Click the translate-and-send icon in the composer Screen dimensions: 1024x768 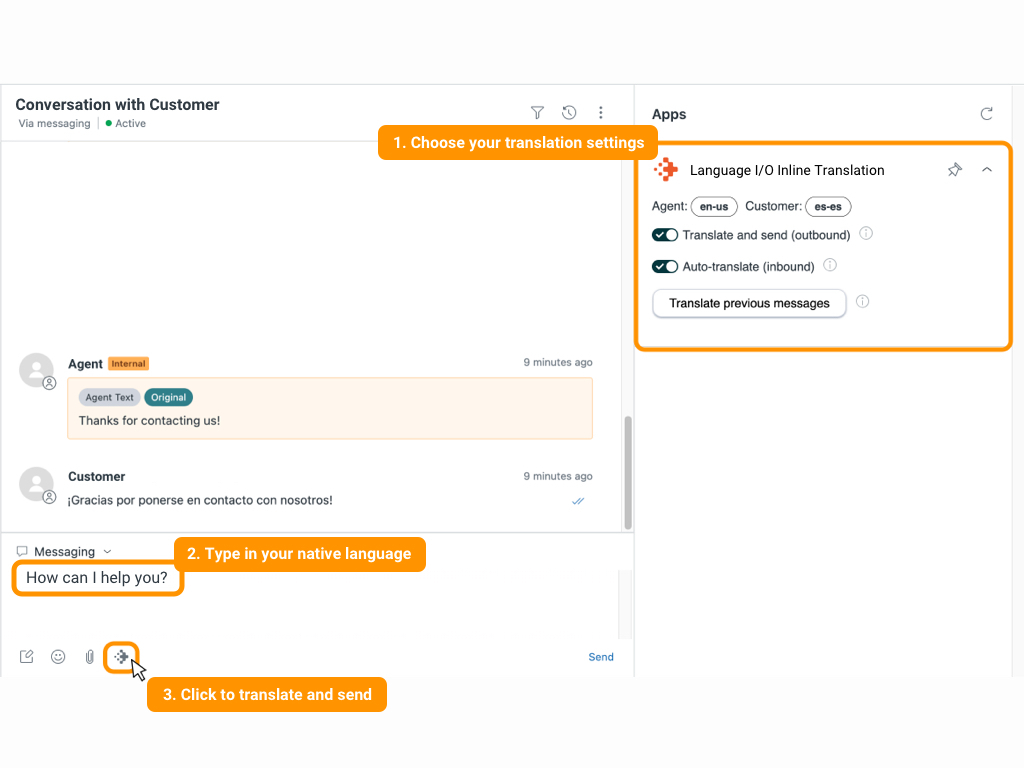122,656
